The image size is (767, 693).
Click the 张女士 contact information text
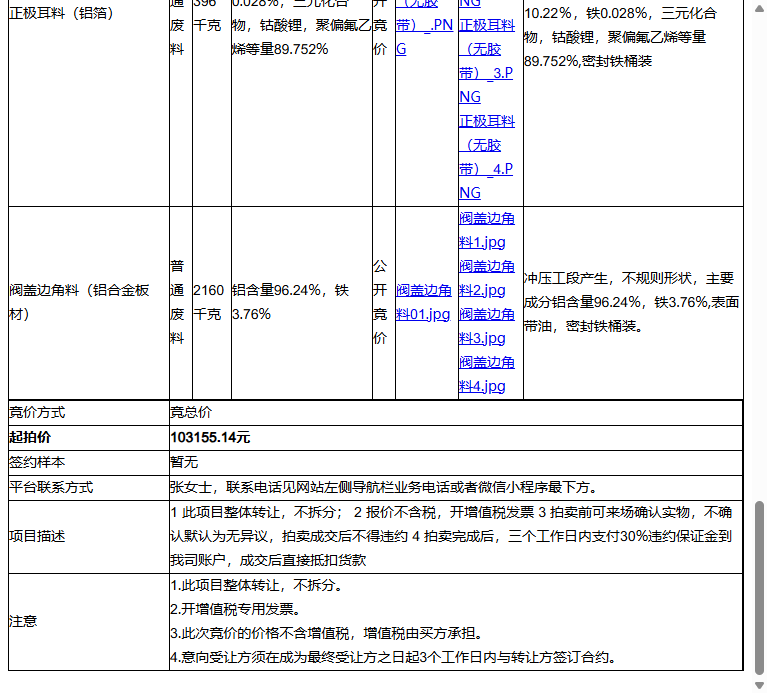coord(385,488)
